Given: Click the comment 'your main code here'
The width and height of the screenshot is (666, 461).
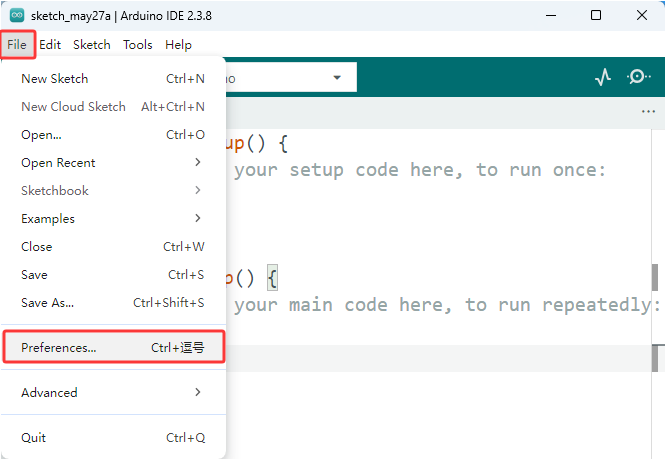Looking at the screenshot, I should click(343, 305).
